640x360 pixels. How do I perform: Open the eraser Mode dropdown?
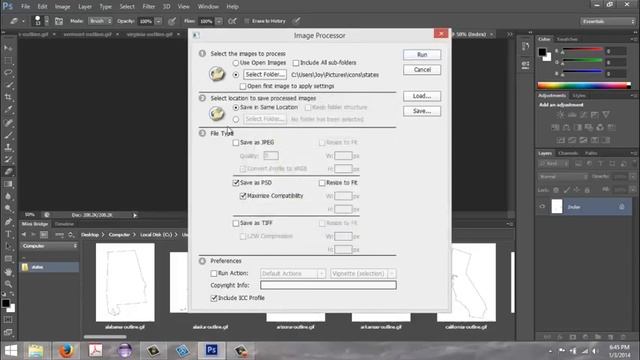(100, 21)
